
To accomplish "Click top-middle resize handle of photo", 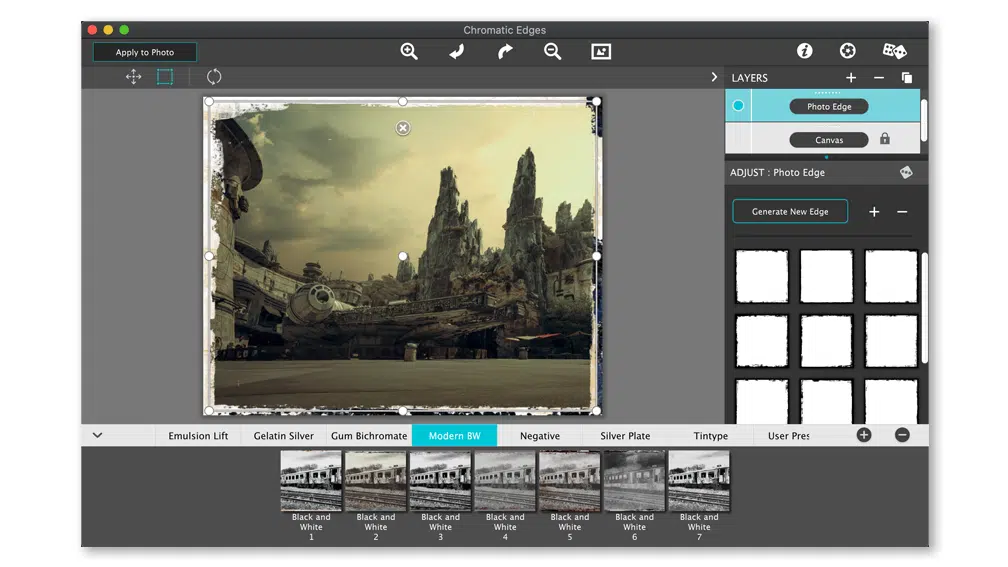I will (x=403, y=101).
